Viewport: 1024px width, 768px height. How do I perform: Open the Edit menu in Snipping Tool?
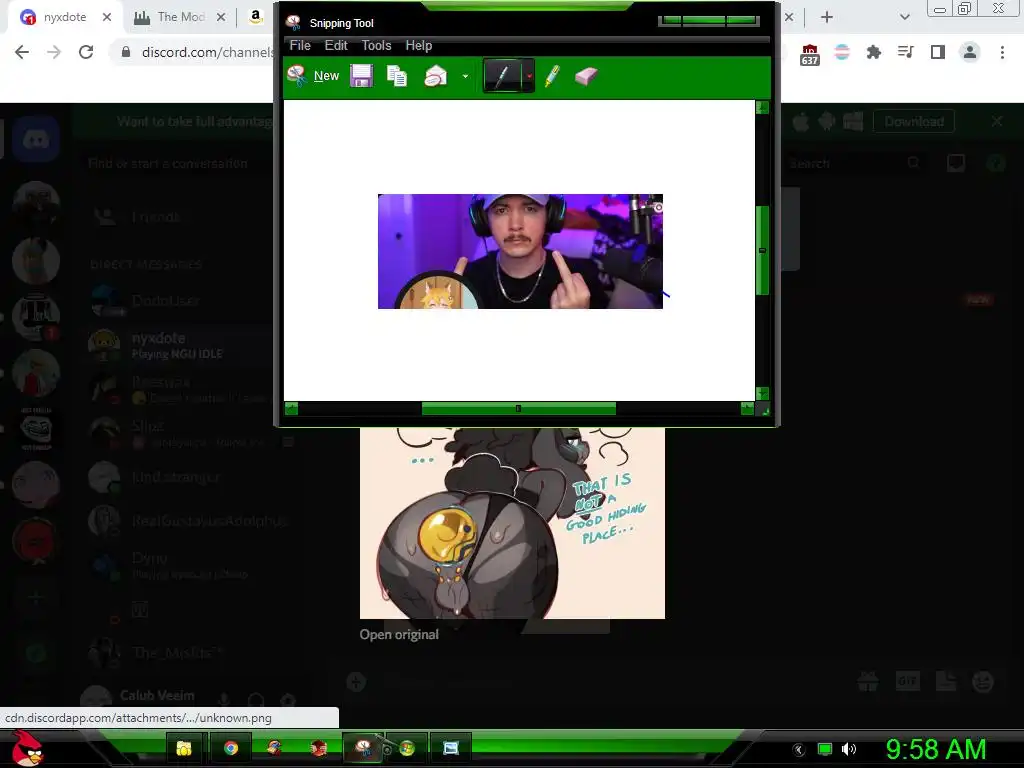336,45
